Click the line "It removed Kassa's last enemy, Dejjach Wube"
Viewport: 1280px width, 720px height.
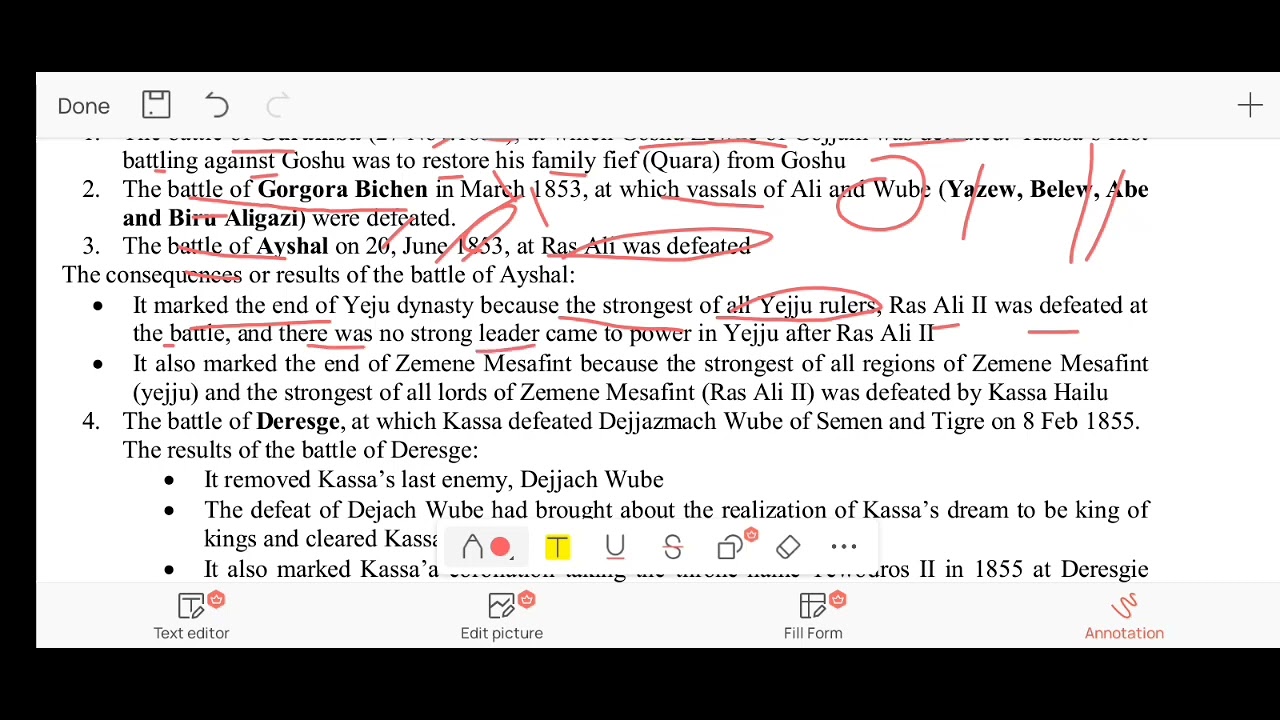(x=433, y=480)
